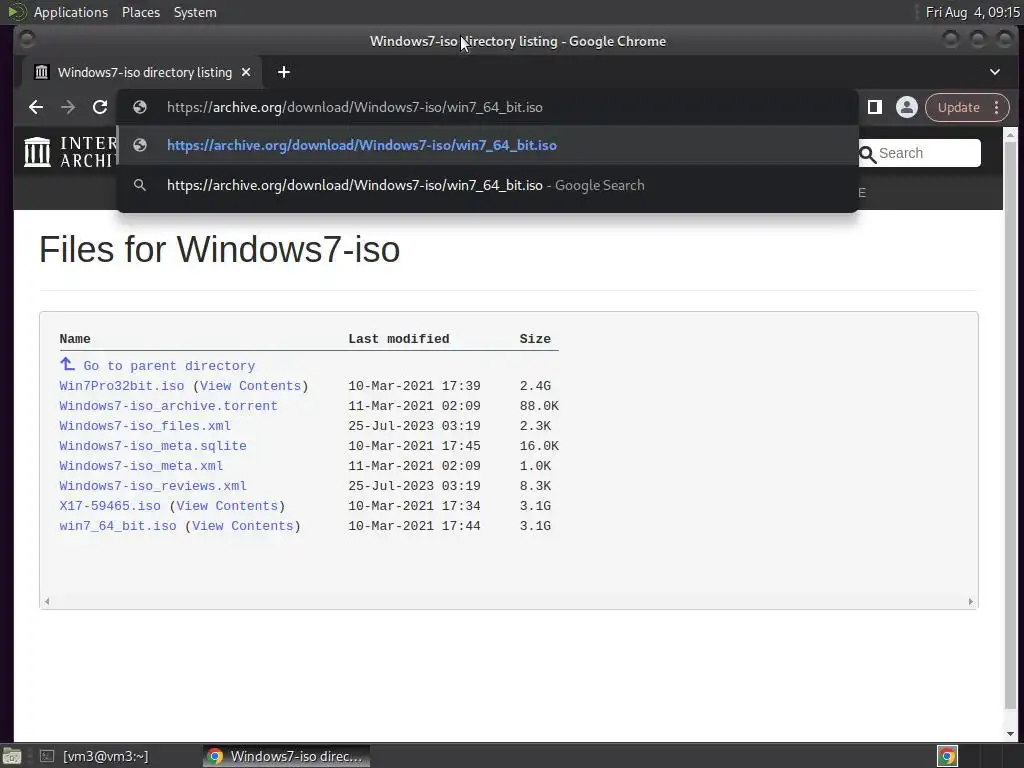
Task: Click the 88.0K size value
Action: click(539, 406)
